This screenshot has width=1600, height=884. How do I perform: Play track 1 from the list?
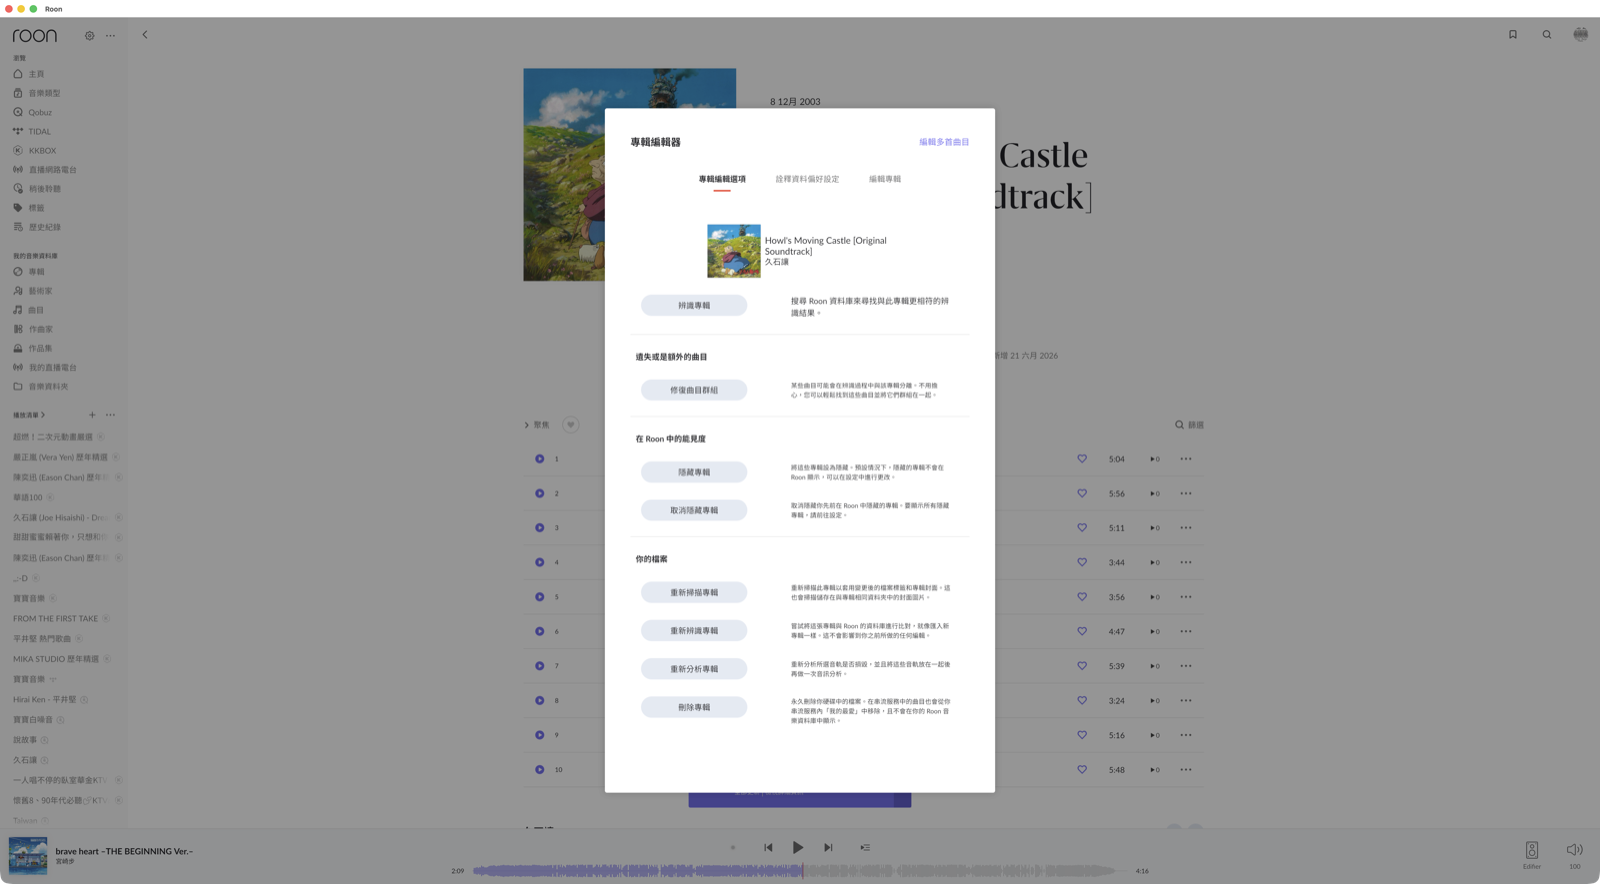540,459
